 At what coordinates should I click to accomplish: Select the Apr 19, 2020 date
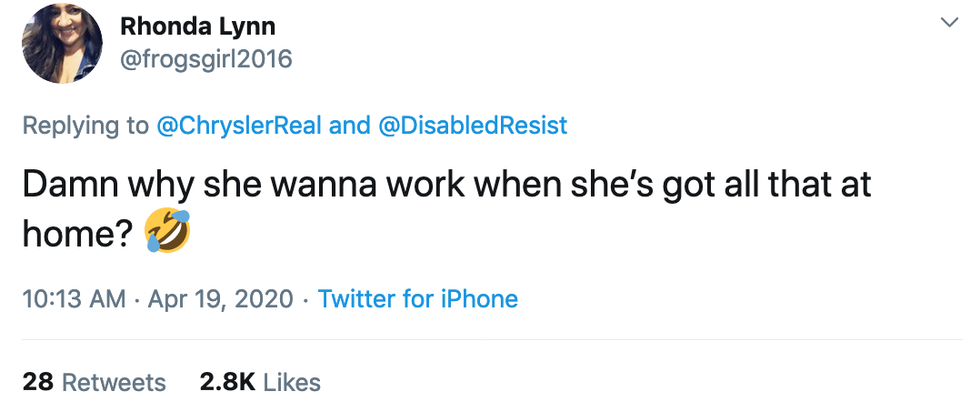click(x=222, y=299)
